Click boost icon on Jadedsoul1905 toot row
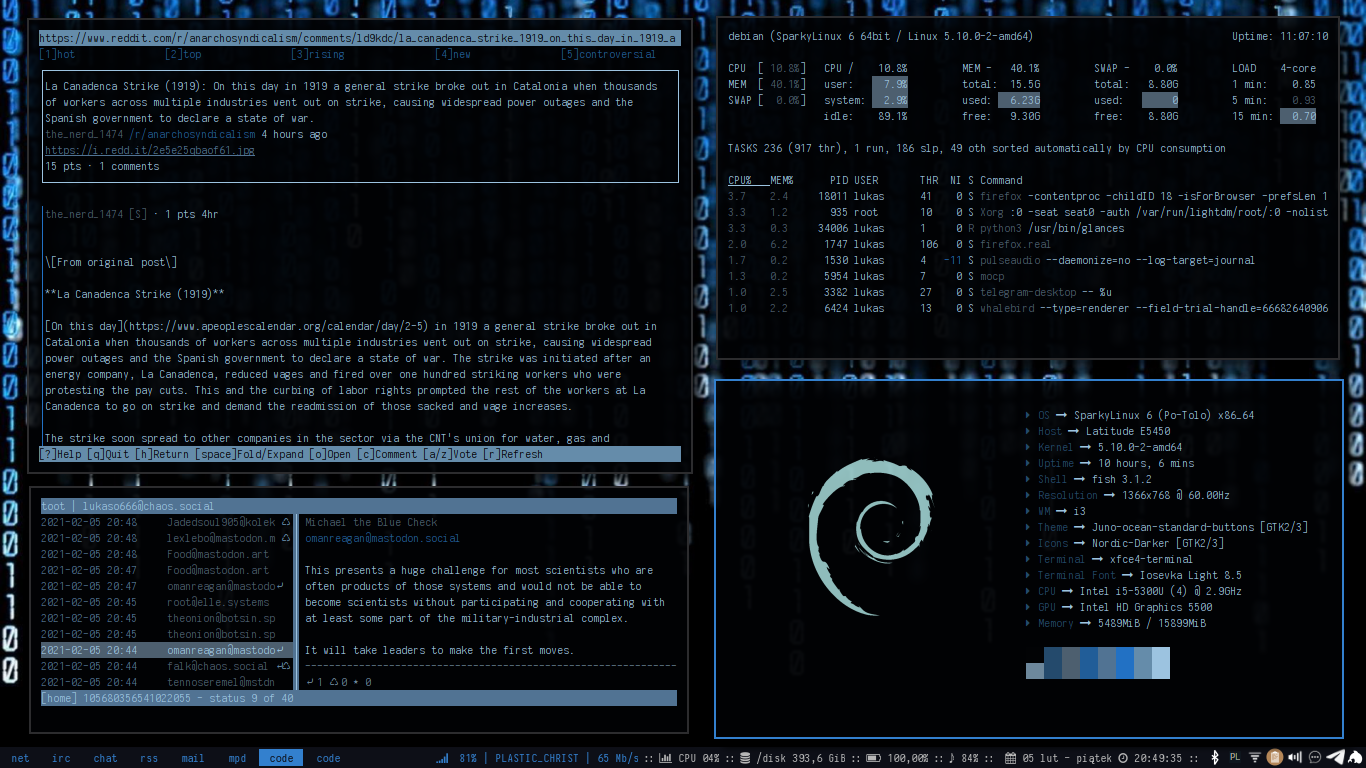Screen dimensions: 1366x768 pos(286,522)
